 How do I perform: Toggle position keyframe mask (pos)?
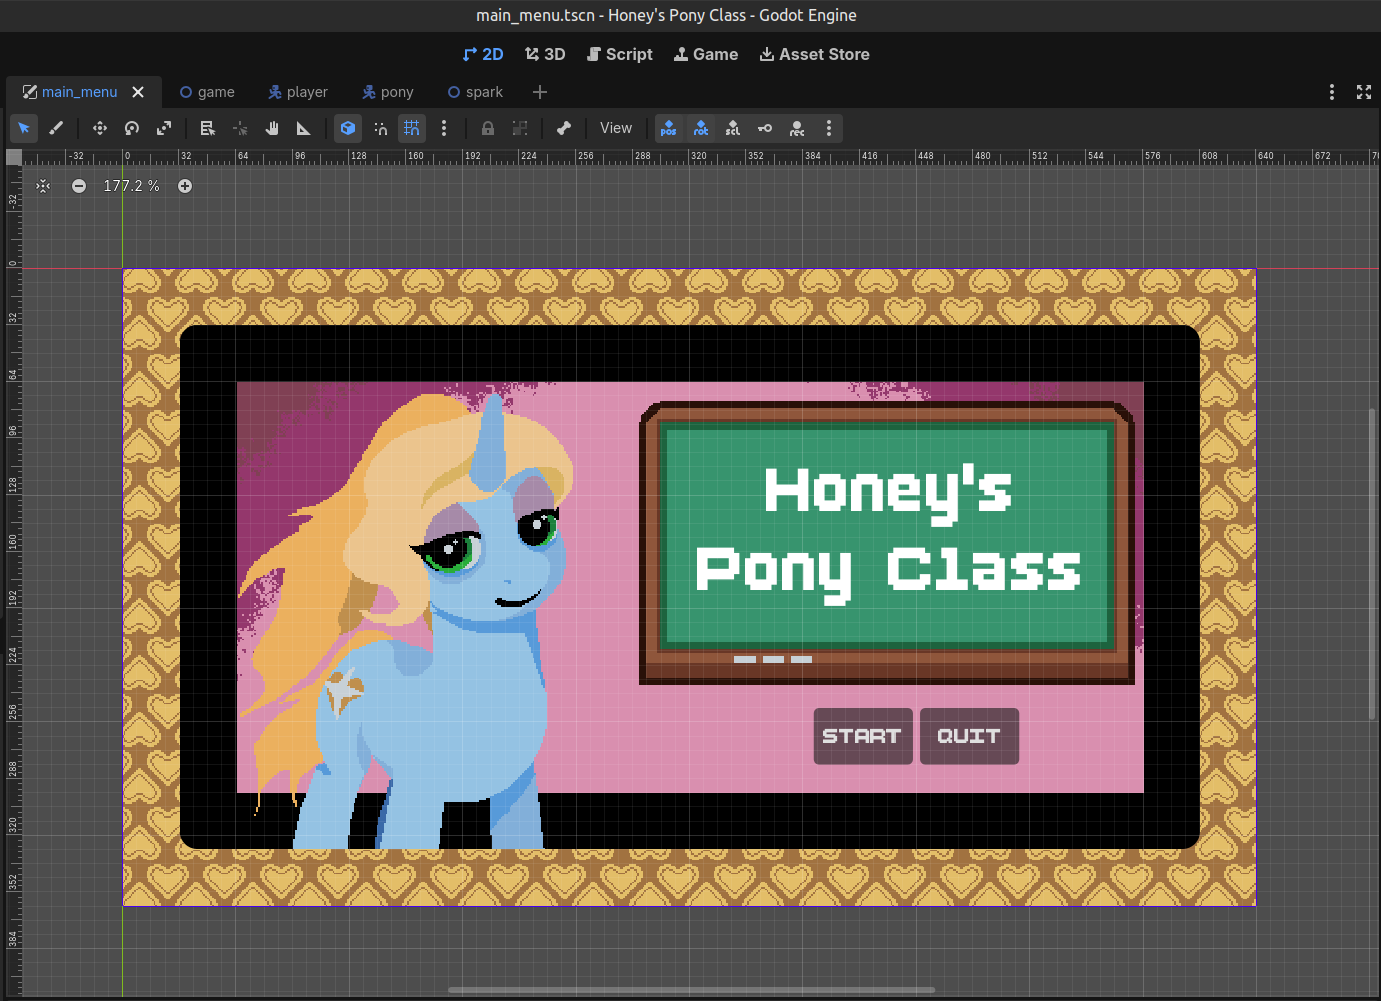(x=669, y=128)
